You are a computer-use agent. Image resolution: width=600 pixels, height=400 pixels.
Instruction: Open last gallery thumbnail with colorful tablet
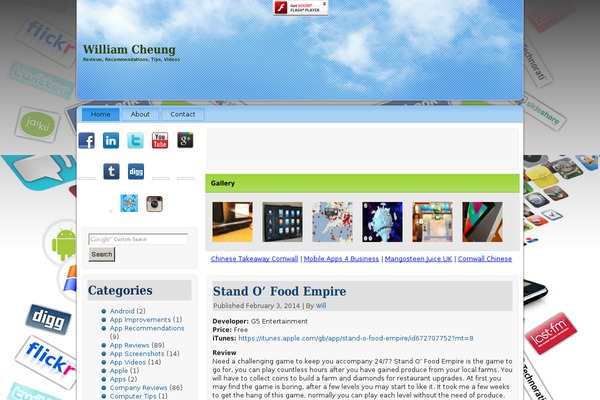coord(483,222)
